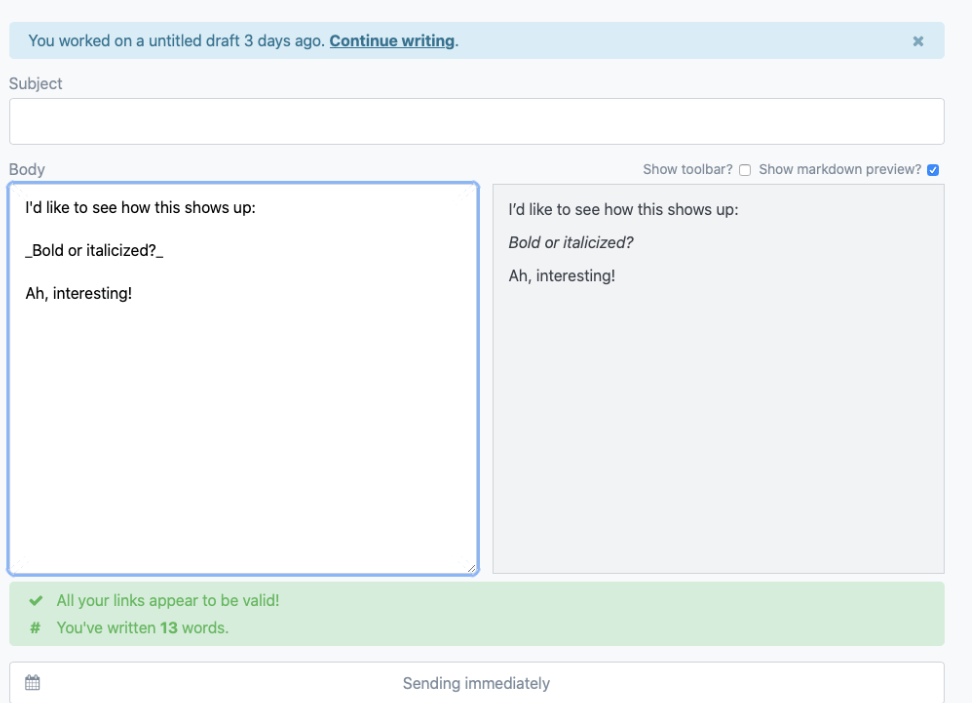This screenshot has width=972, height=703.
Task: Disable the "Show markdown preview?" checkbox
Action: pyautogui.click(x=933, y=170)
